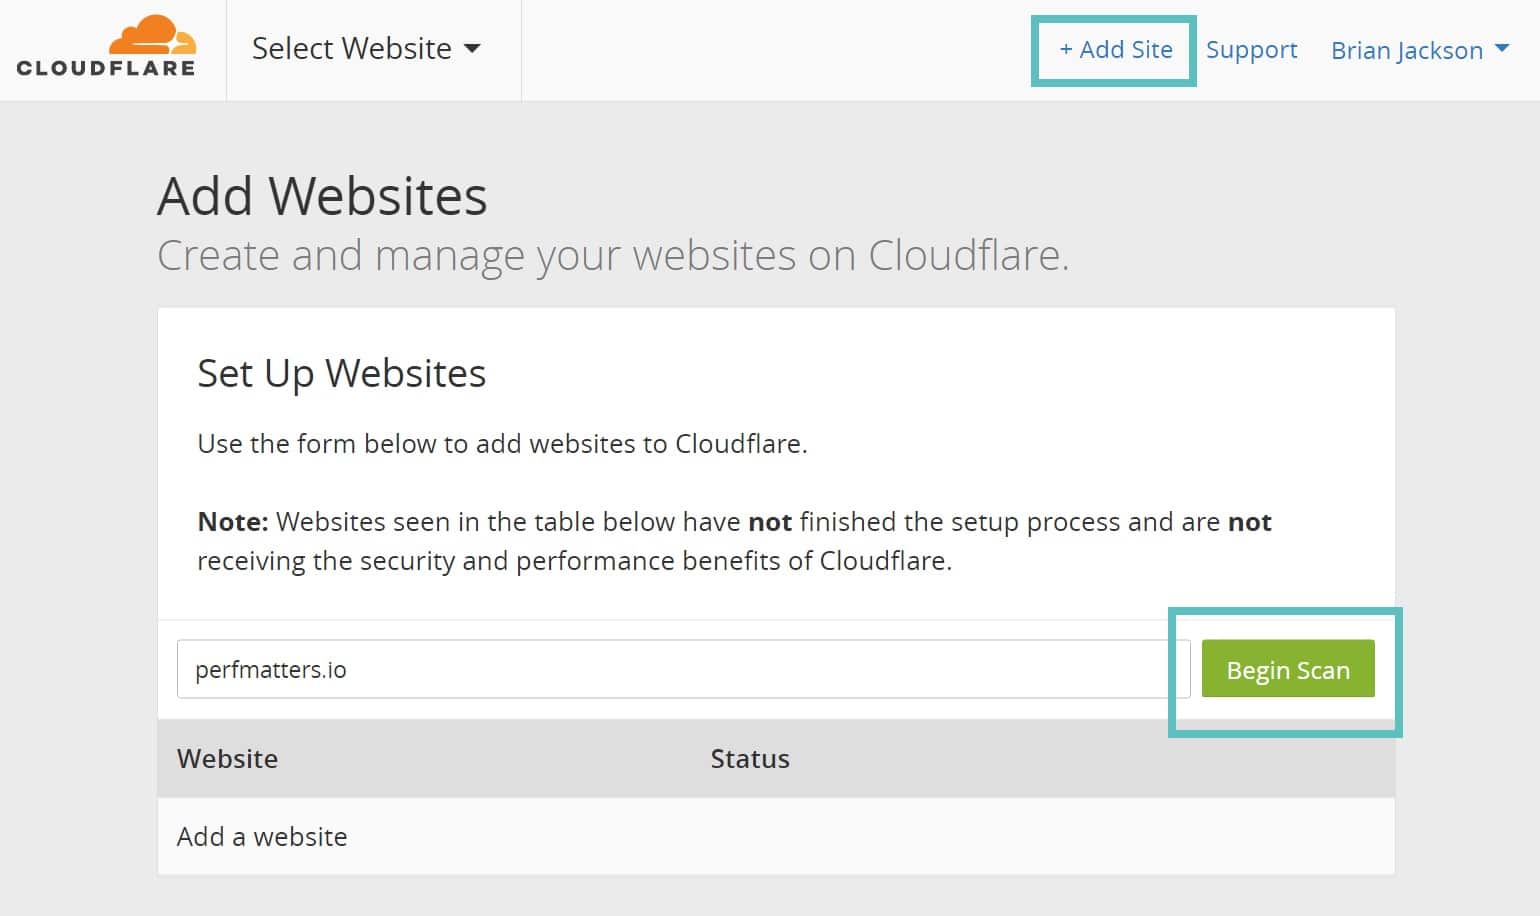The image size is (1540, 916).
Task: Click the Set Up Websites panel title
Action: 341,373
